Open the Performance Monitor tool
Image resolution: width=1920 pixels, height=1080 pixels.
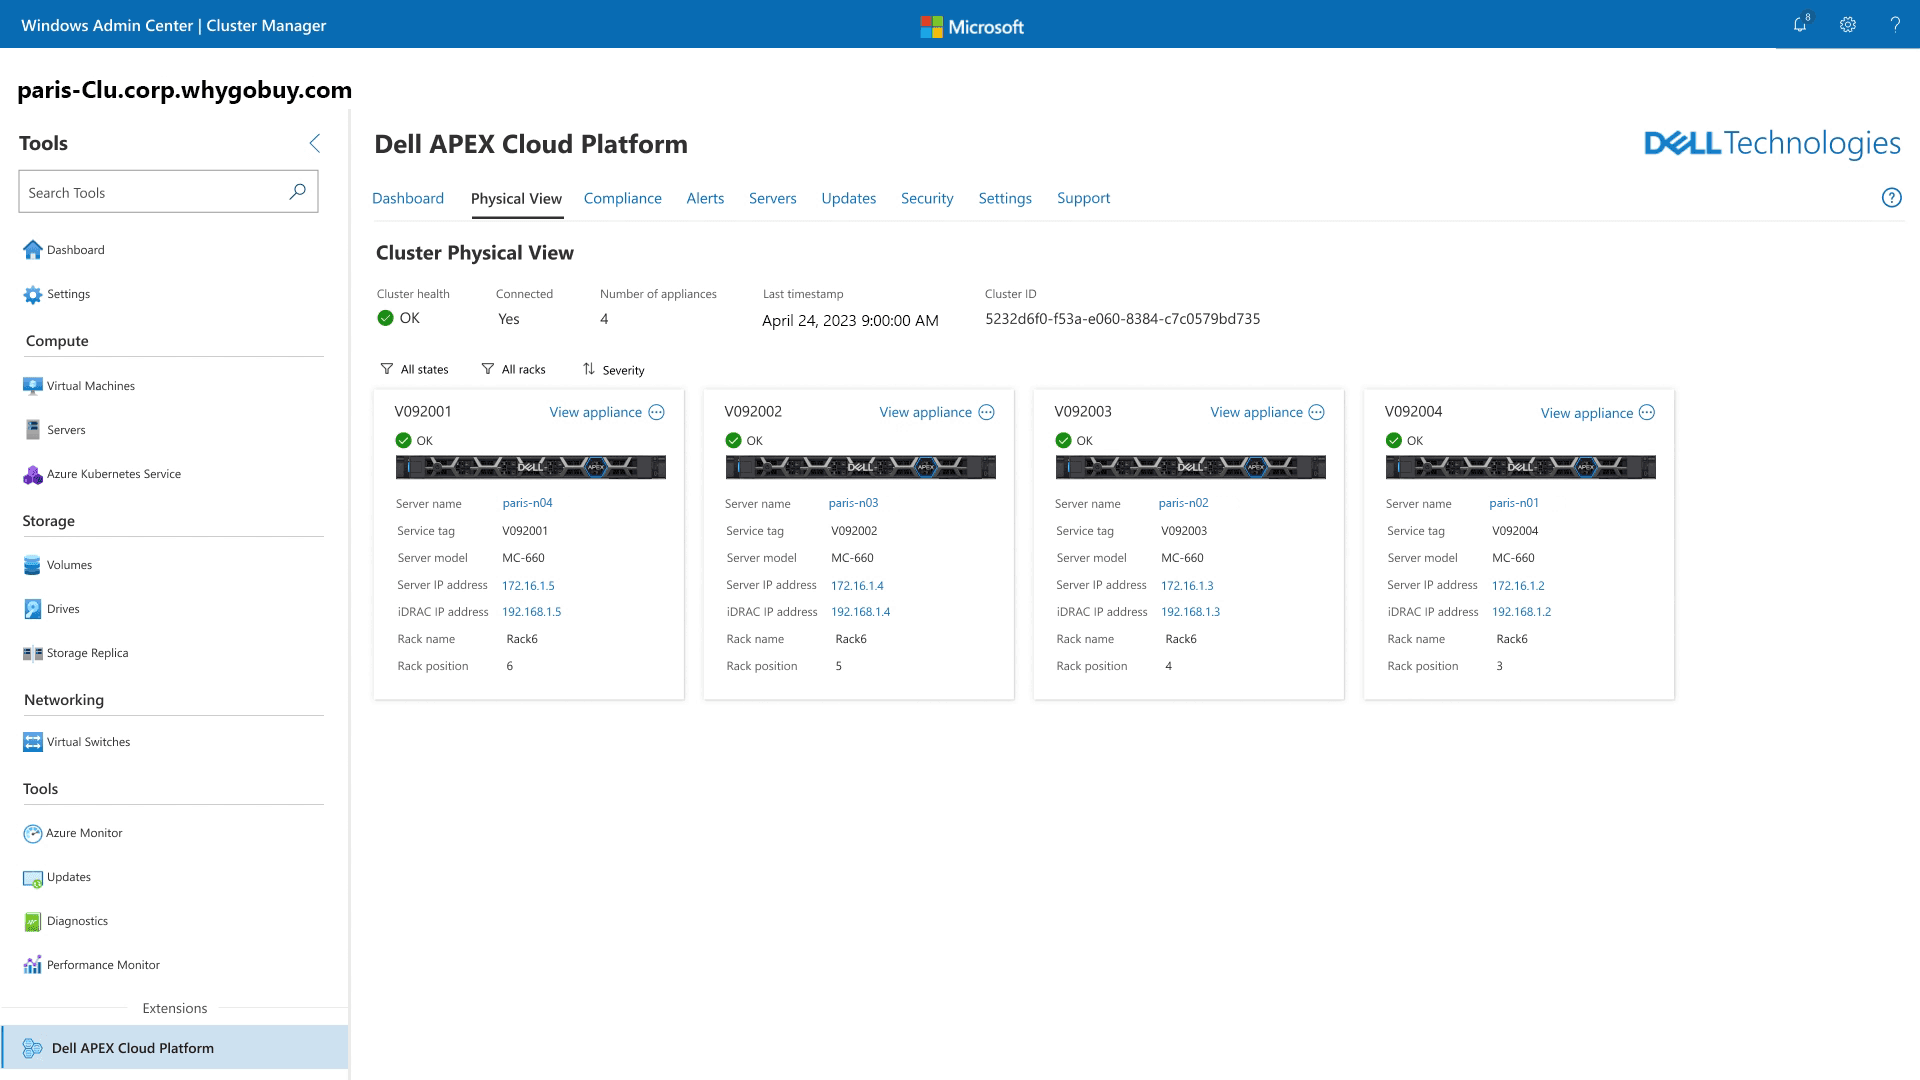click(103, 965)
